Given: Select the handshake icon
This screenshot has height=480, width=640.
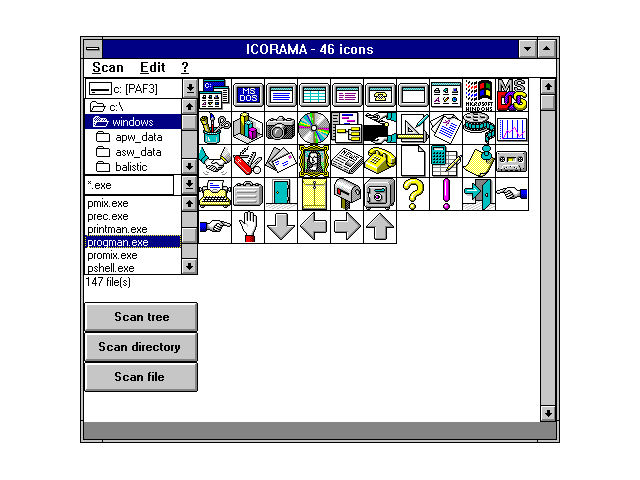Looking at the screenshot, I should pos(214,160).
